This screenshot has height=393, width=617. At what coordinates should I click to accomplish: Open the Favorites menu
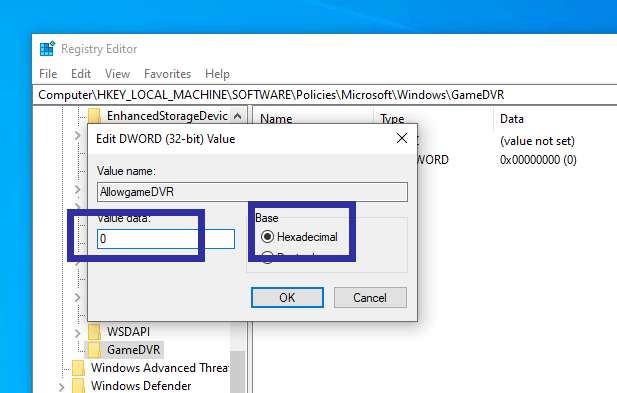point(167,74)
